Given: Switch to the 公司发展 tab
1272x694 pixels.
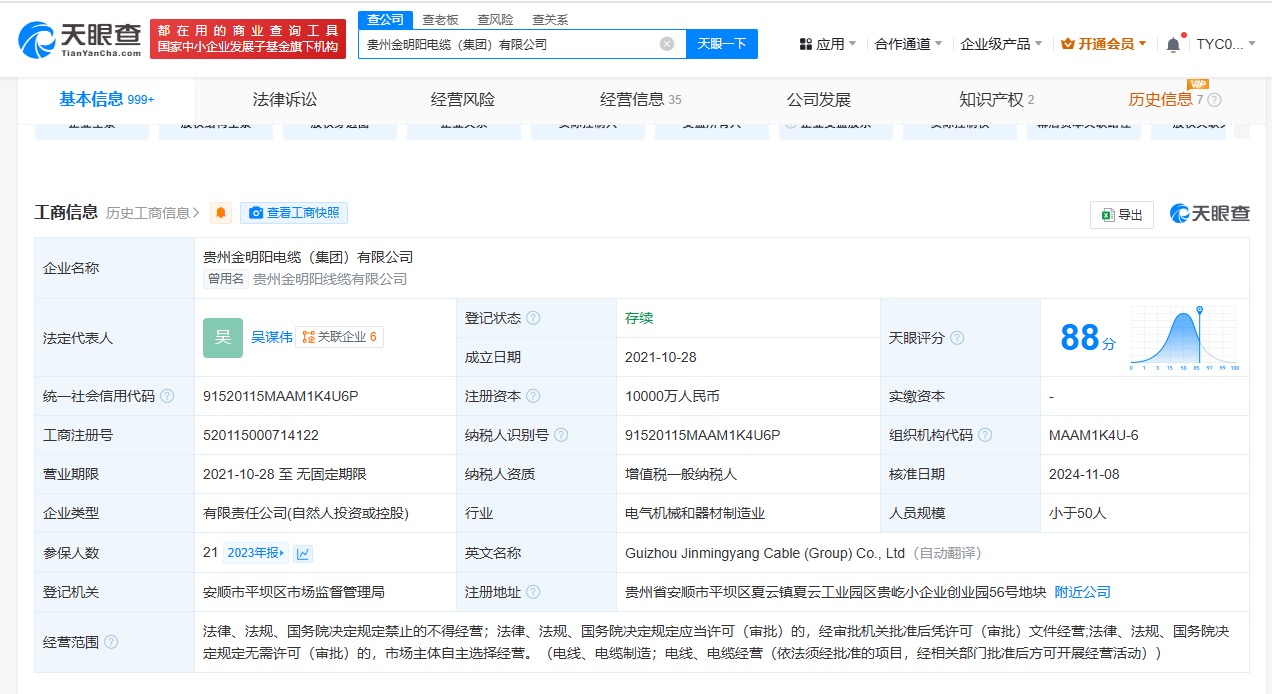Looking at the screenshot, I should [x=819, y=100].
